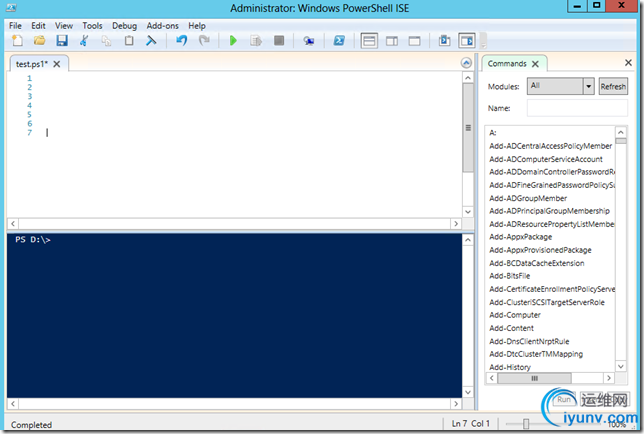Run the script with the green arrow

pos(233,41)
